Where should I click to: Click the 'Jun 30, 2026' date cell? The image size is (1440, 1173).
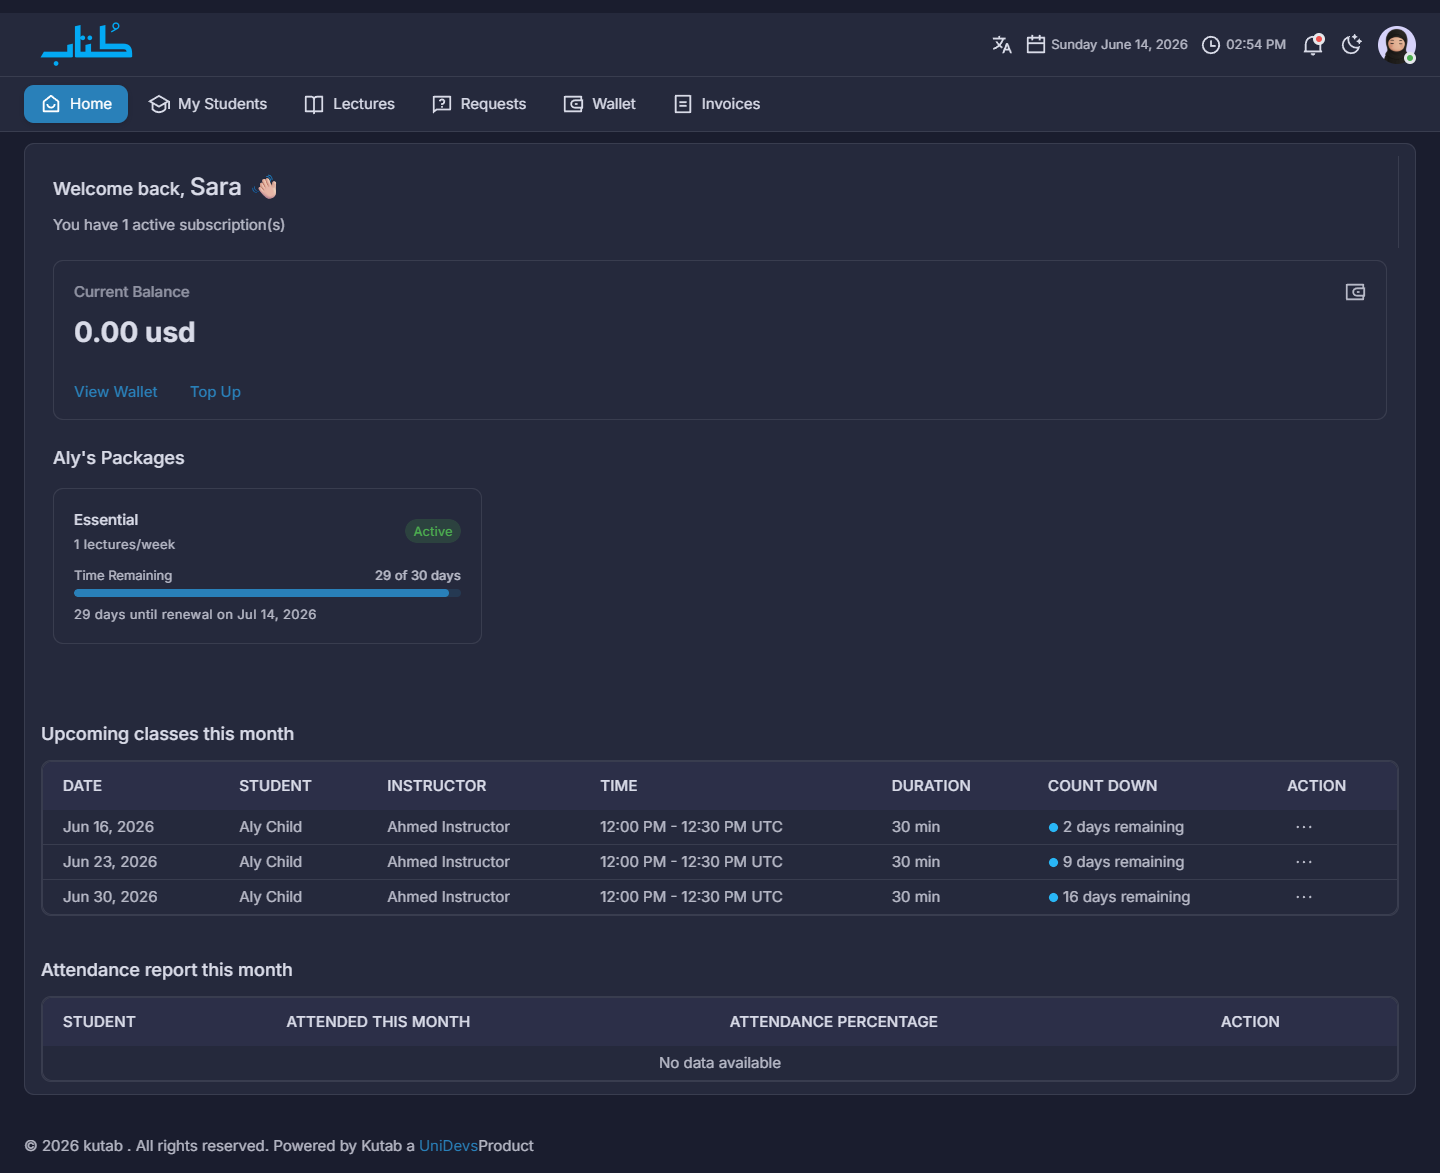tap(110, 897)
